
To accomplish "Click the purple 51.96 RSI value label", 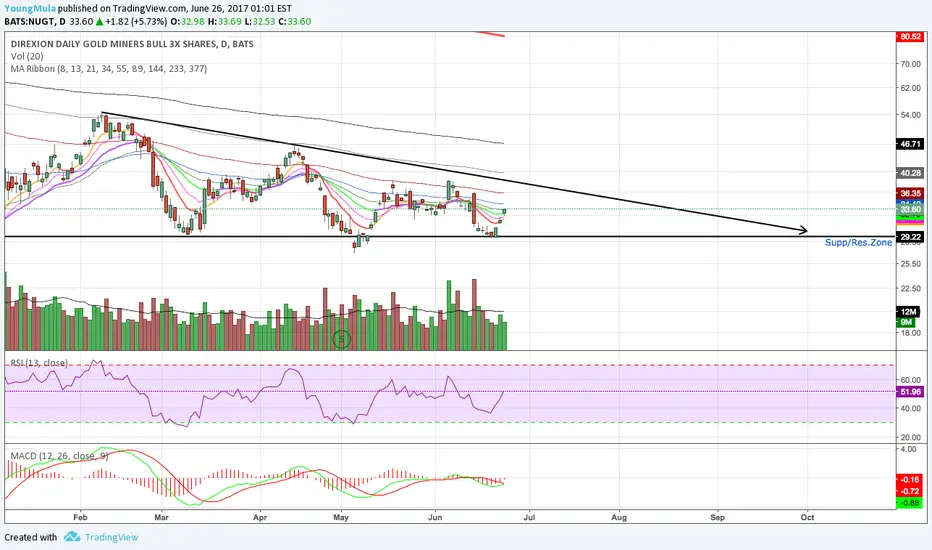I will click(910, 392).
